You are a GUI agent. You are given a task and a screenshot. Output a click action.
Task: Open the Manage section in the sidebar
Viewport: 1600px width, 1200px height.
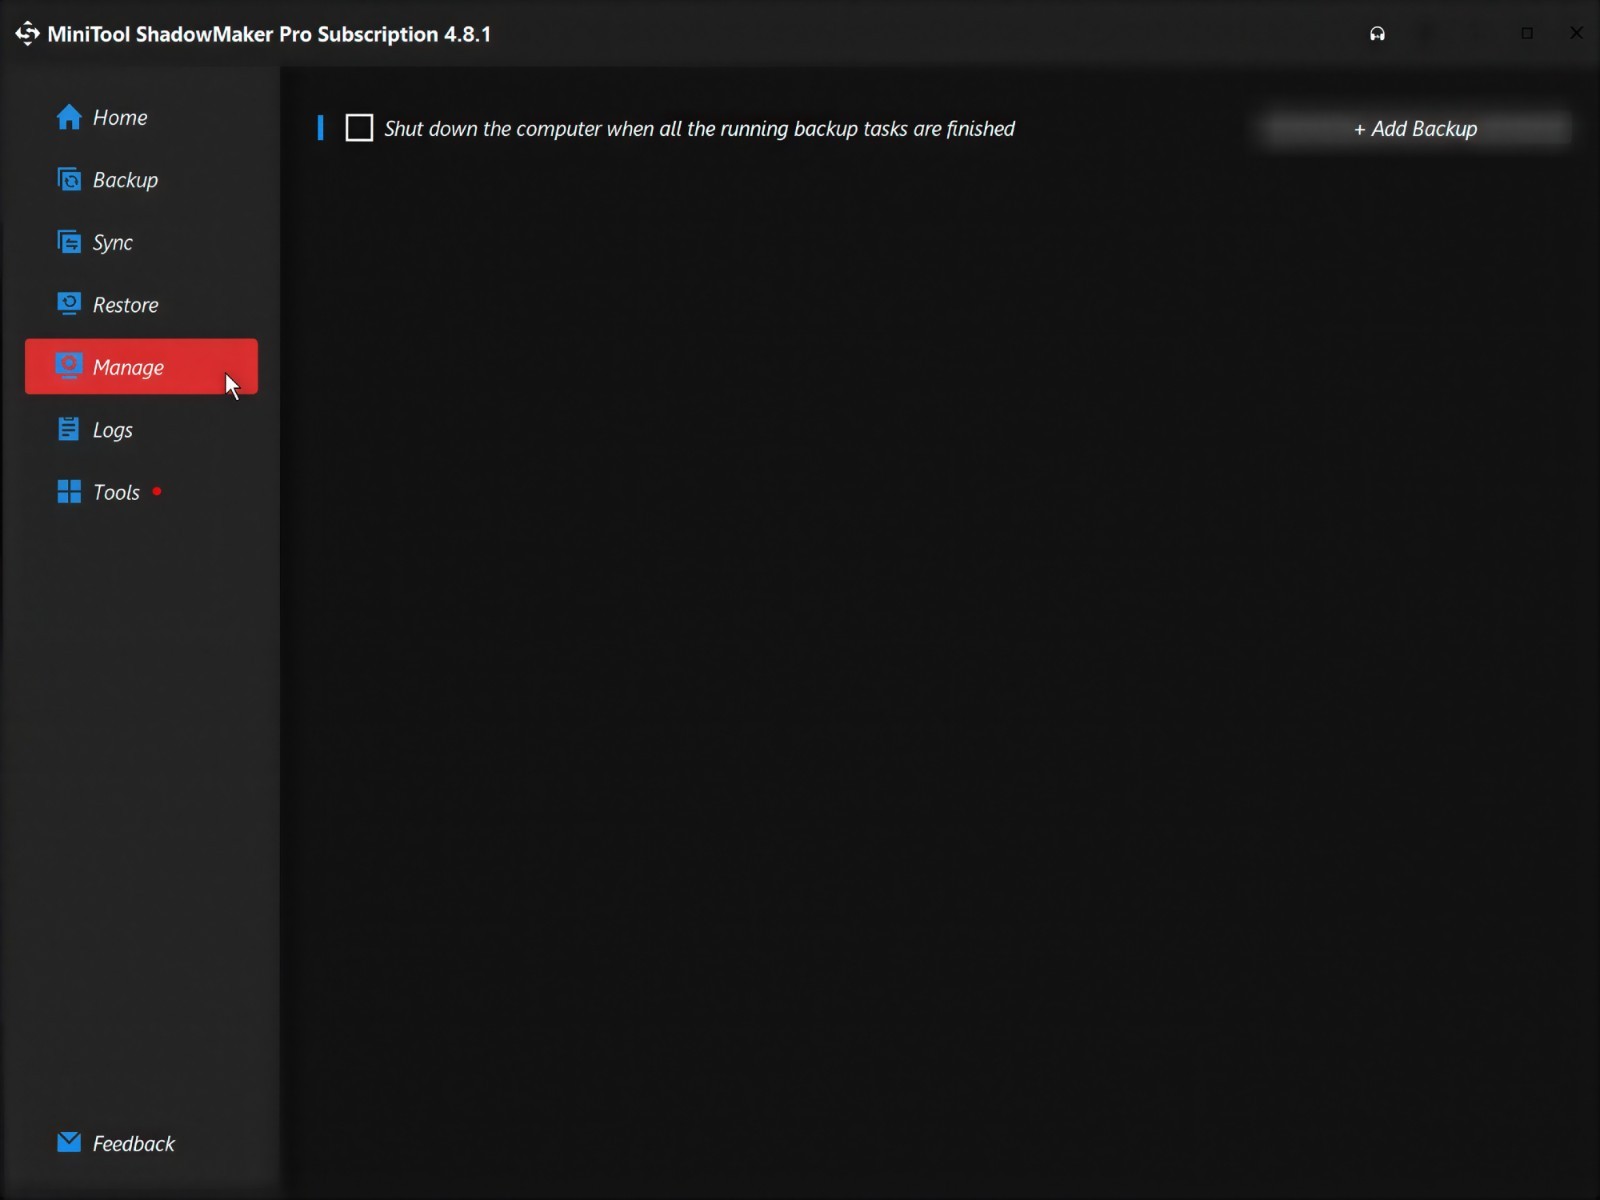coord(141,367)
